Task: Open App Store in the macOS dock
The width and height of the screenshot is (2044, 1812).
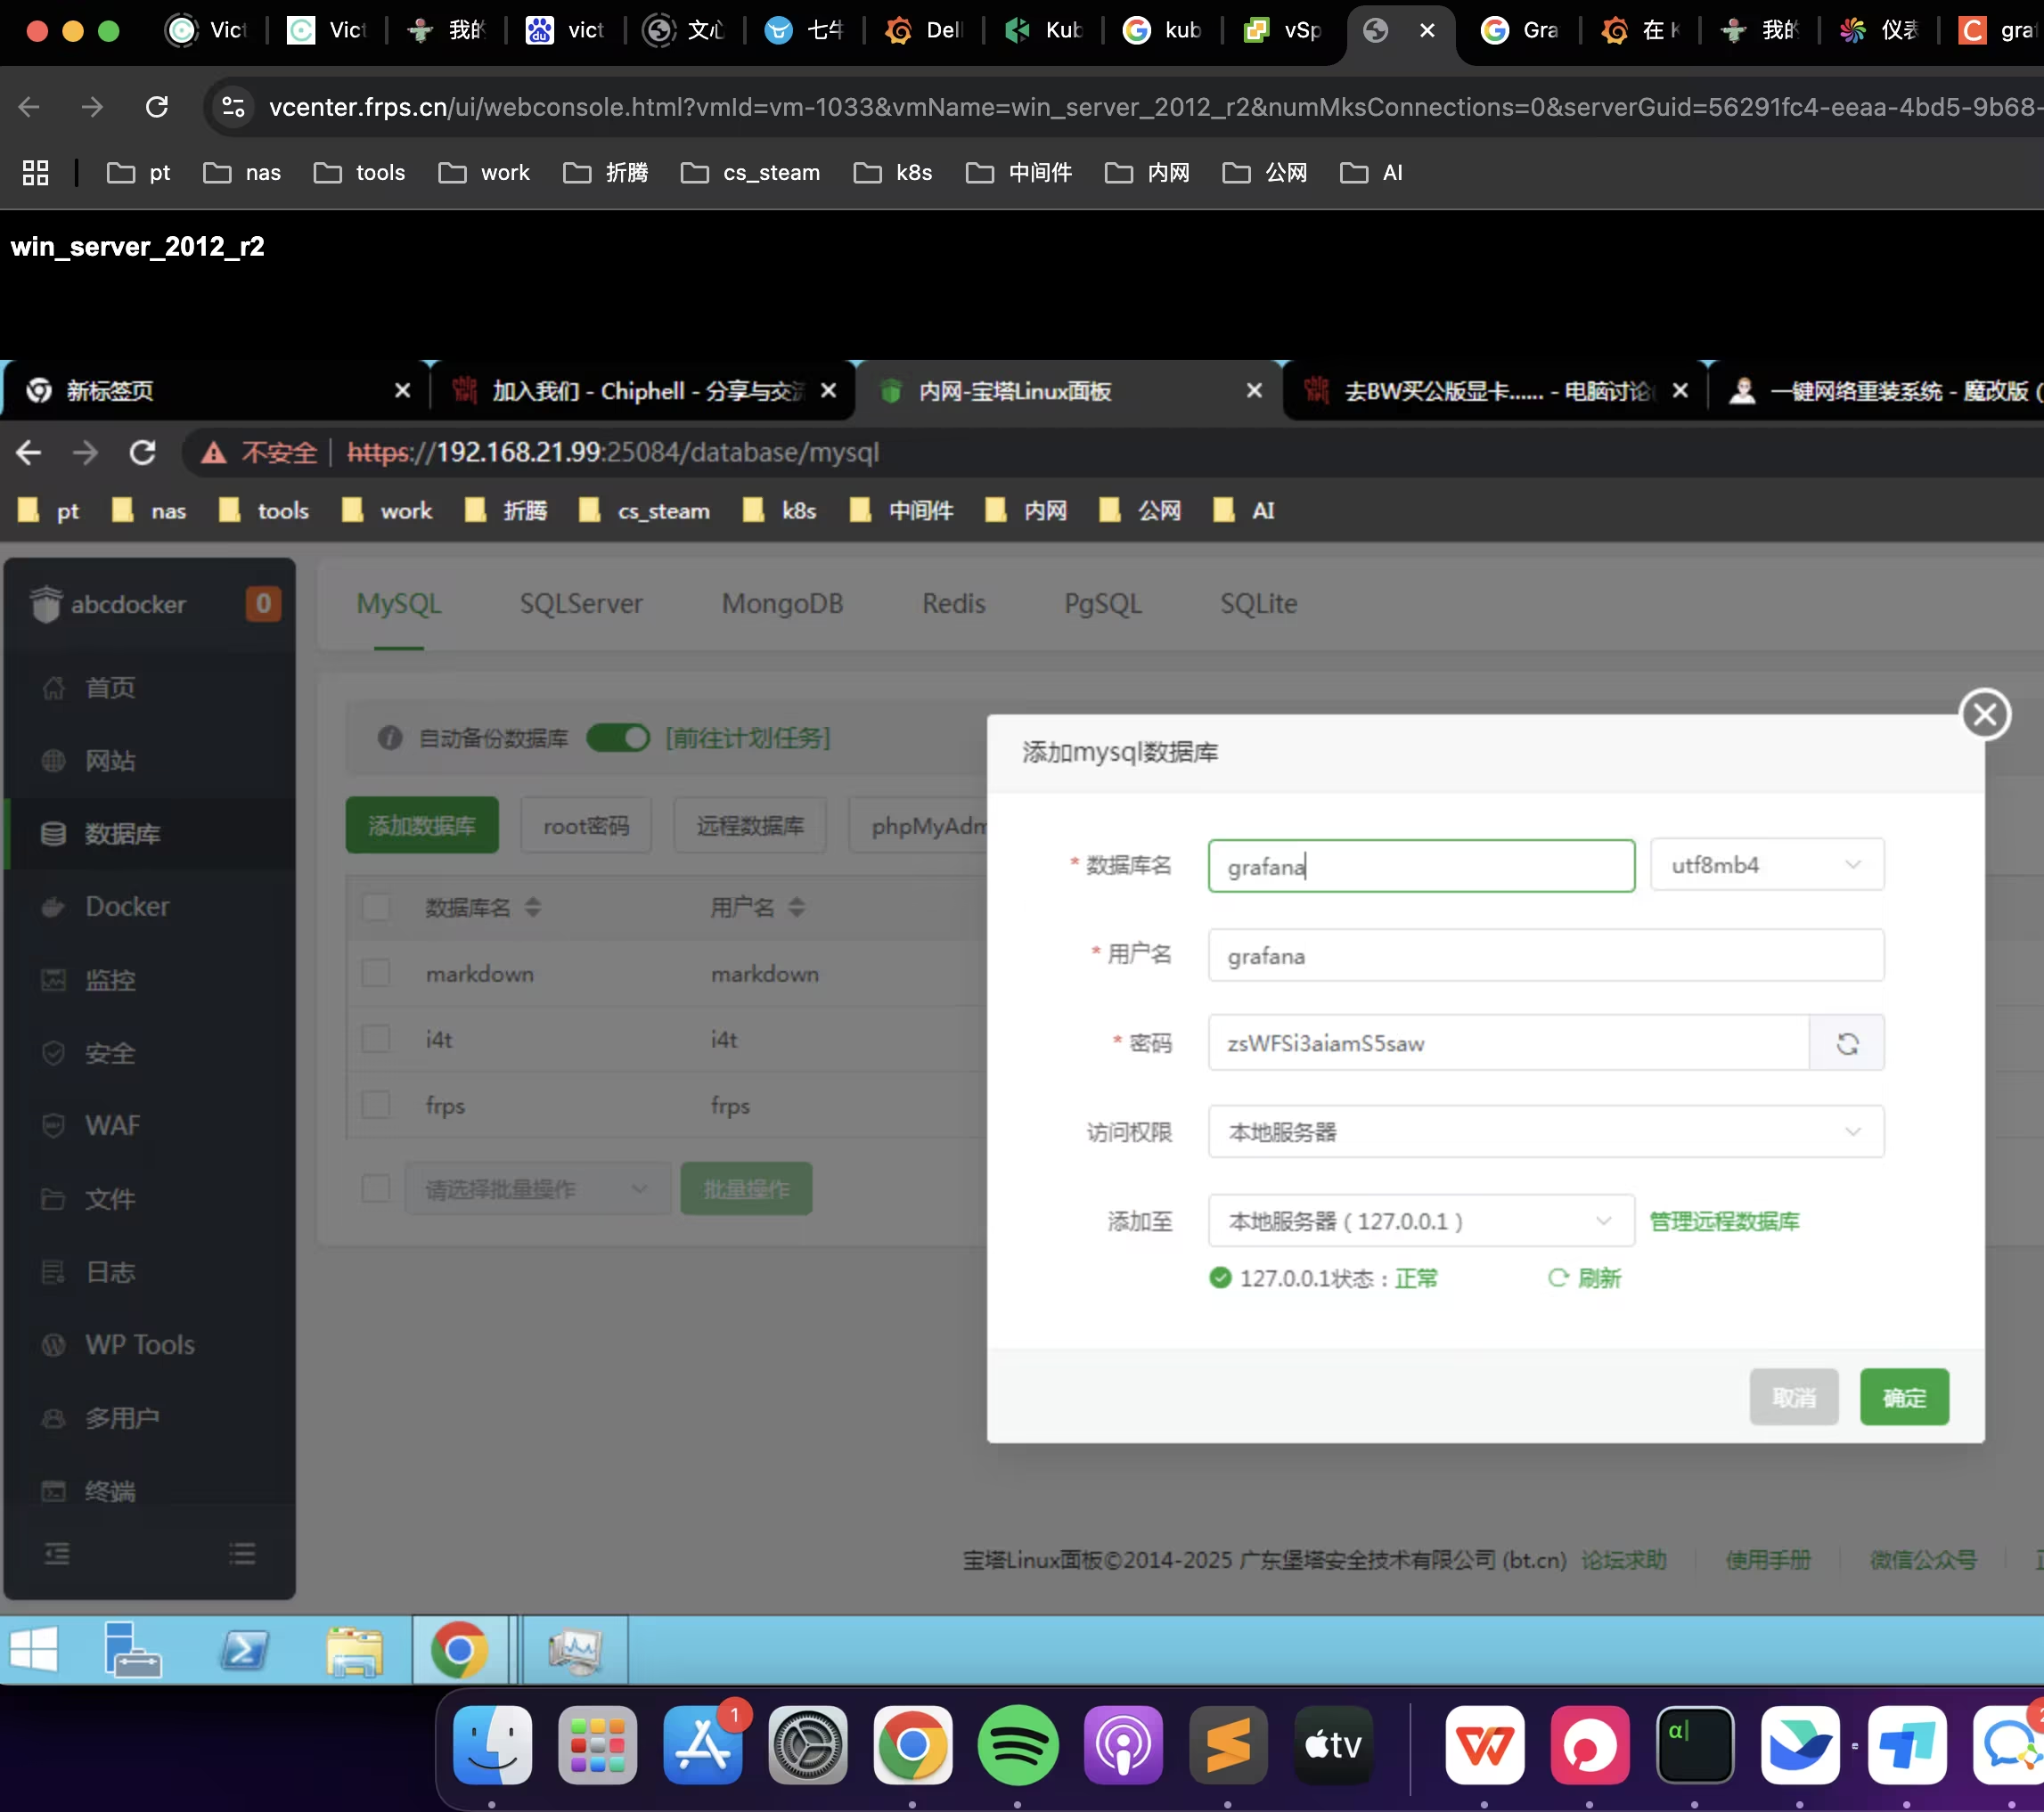Action: [x=702, y=1745]
